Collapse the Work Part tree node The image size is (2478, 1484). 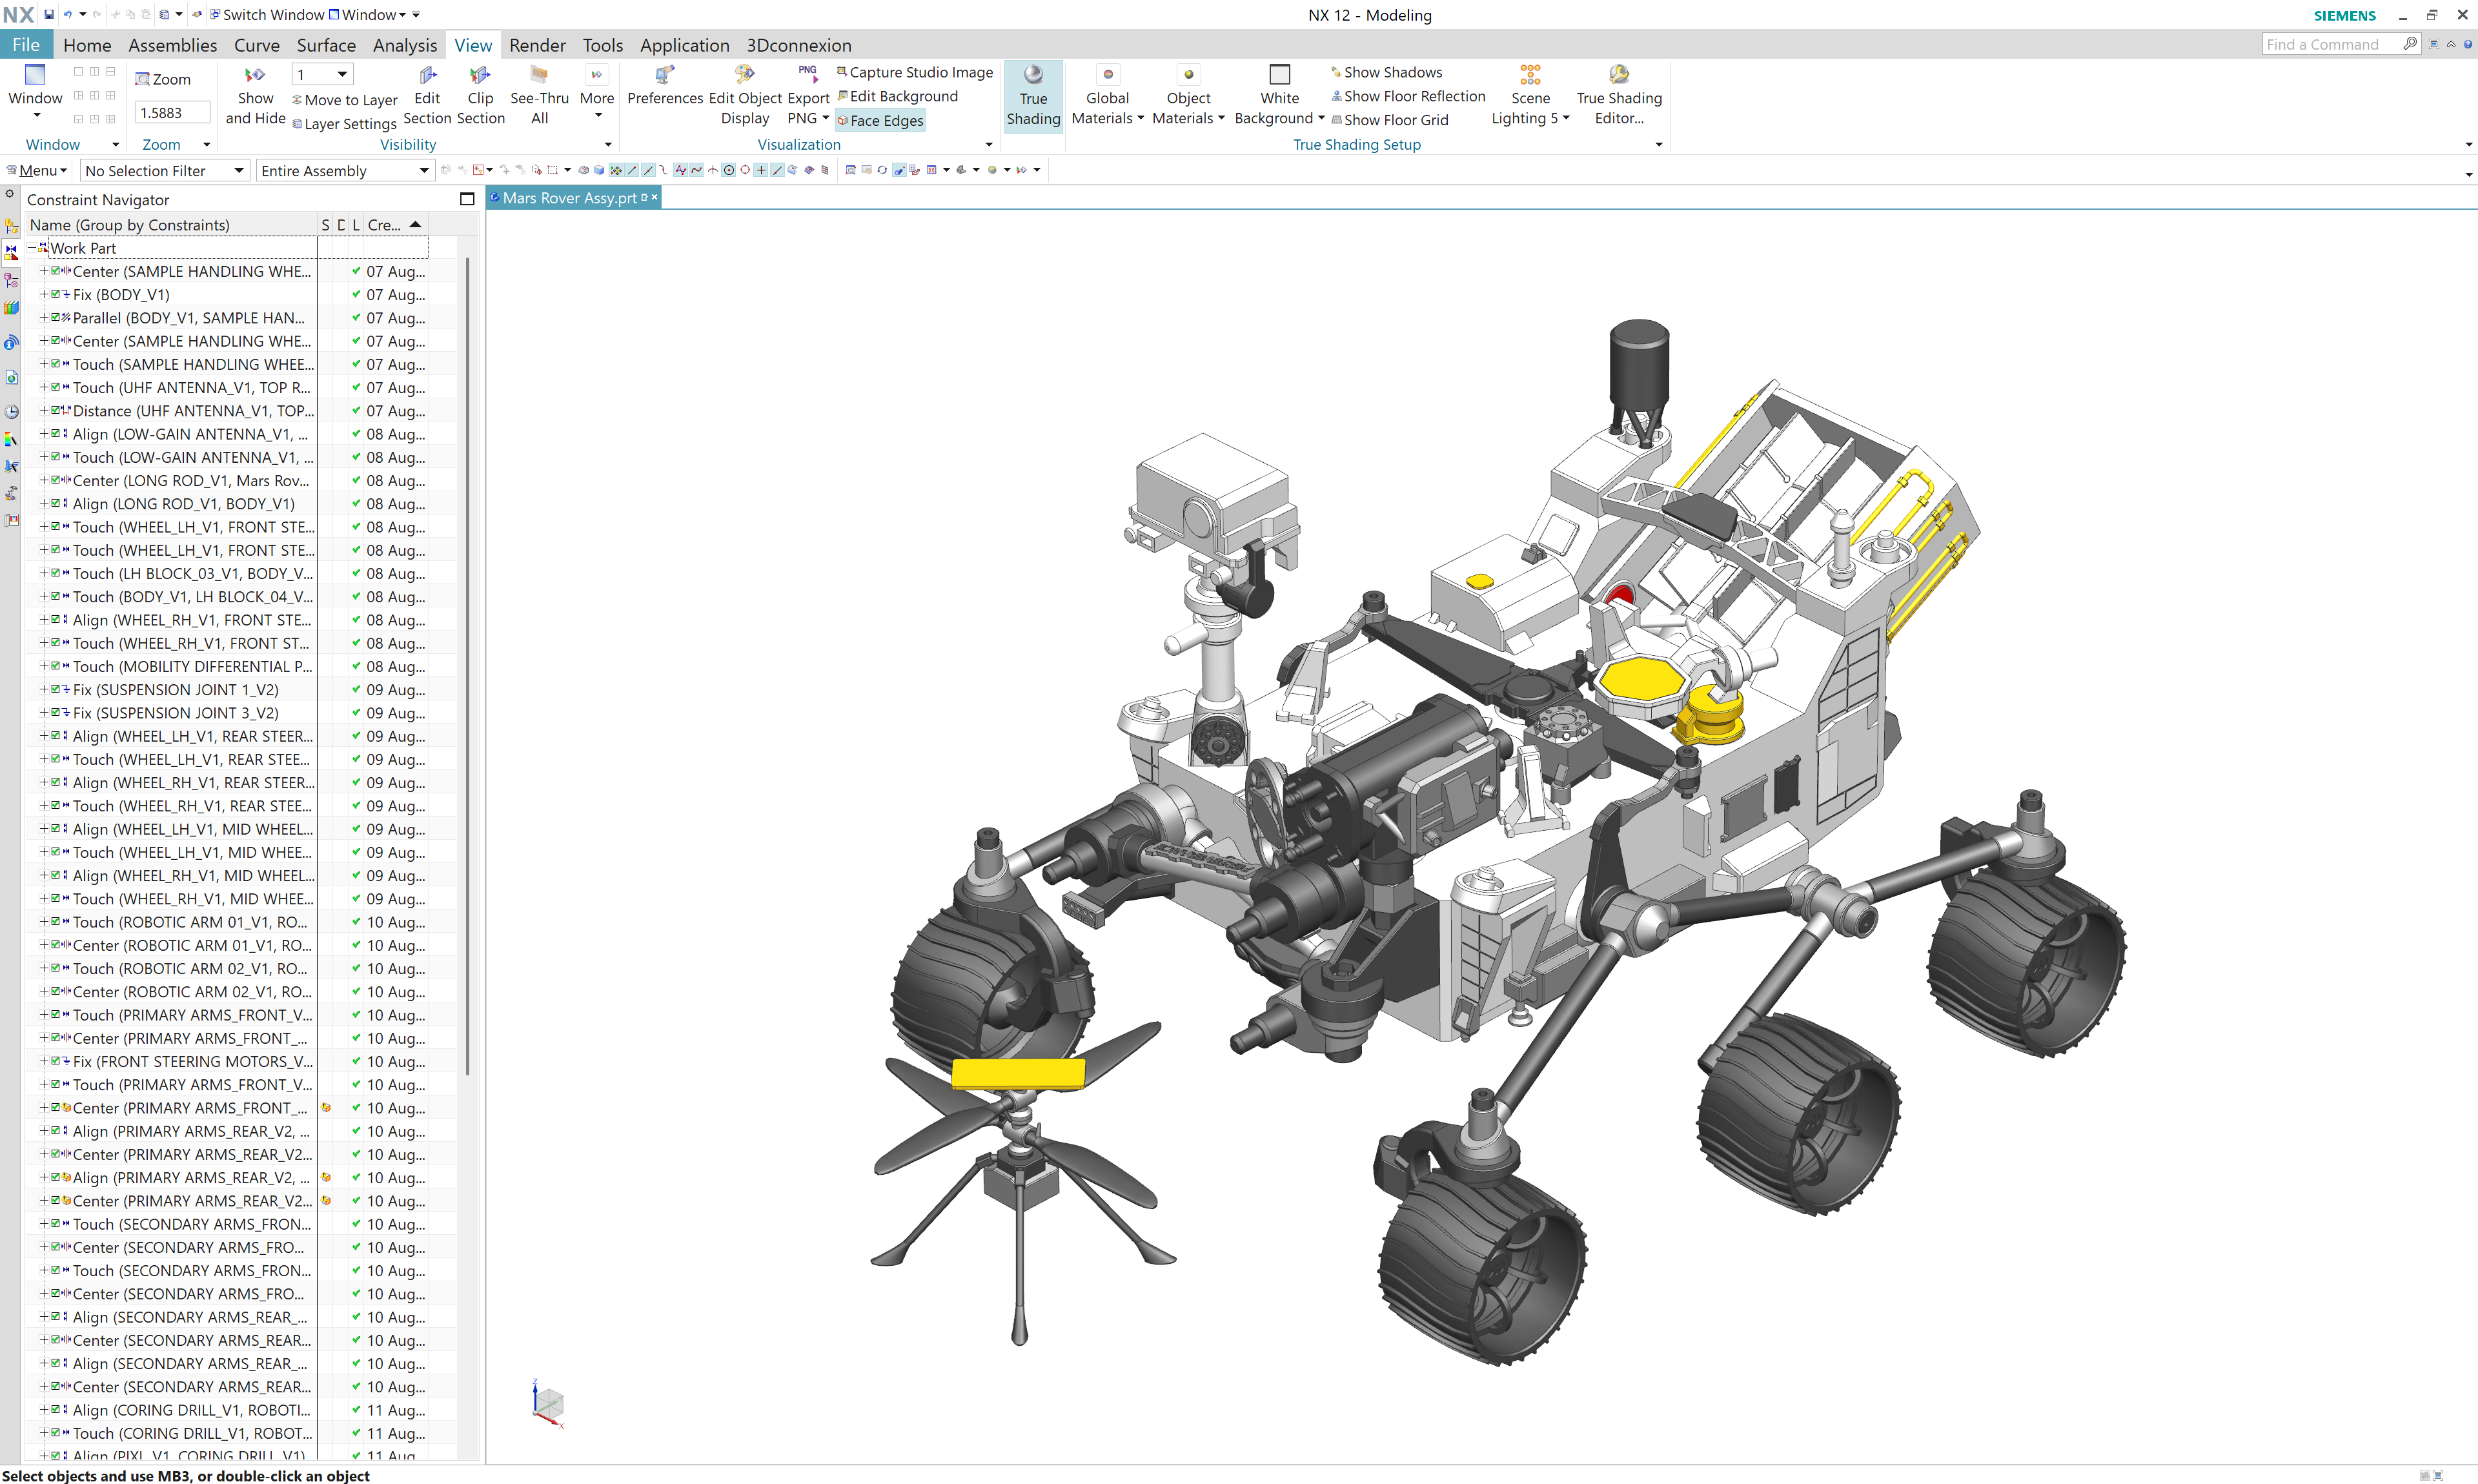(x=32, y=247)
